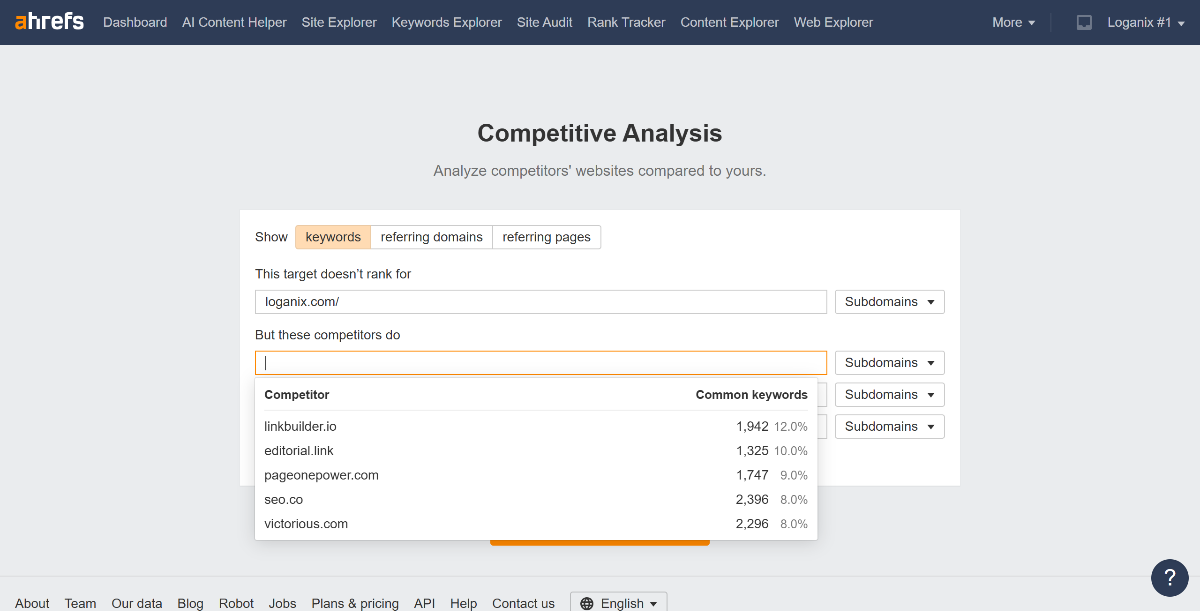Open the English language selector
The height and width of the screenshot is (611, 1200).
[619, 602]
